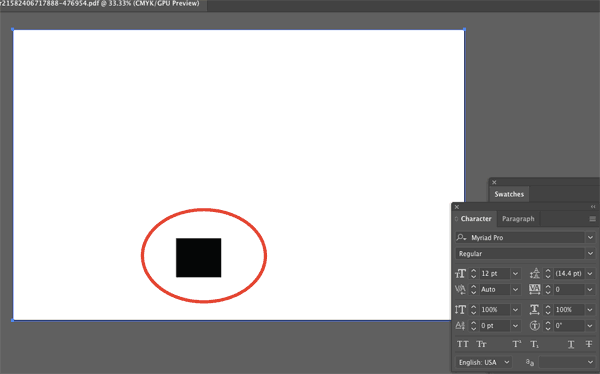Toggle Superscript formatting
600x374 pixels.
pyautogui.click(x=517, y=344)
